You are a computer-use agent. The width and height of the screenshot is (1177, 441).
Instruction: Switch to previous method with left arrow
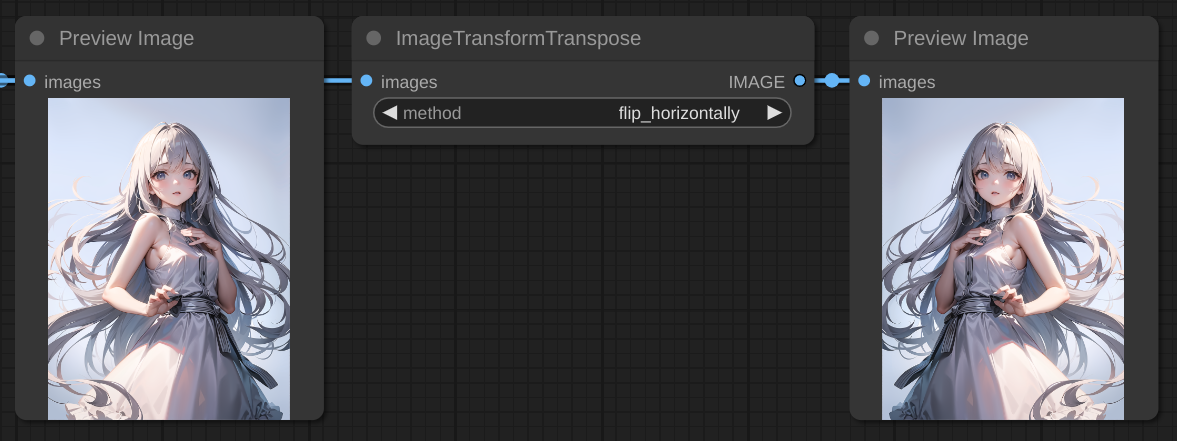point(390,113)
